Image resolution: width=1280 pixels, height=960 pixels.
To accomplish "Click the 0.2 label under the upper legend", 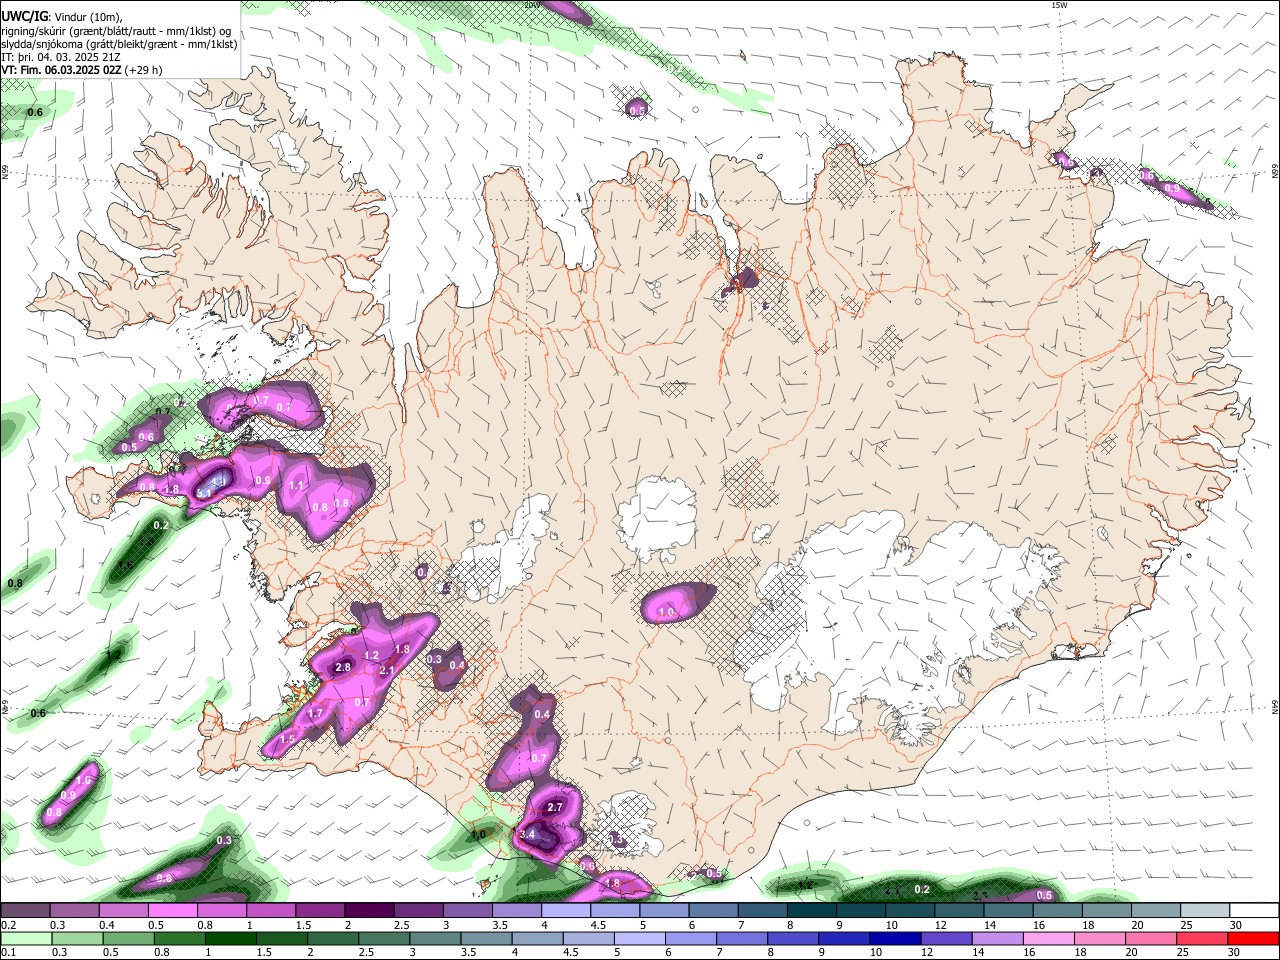I will (x=8, y=925).
